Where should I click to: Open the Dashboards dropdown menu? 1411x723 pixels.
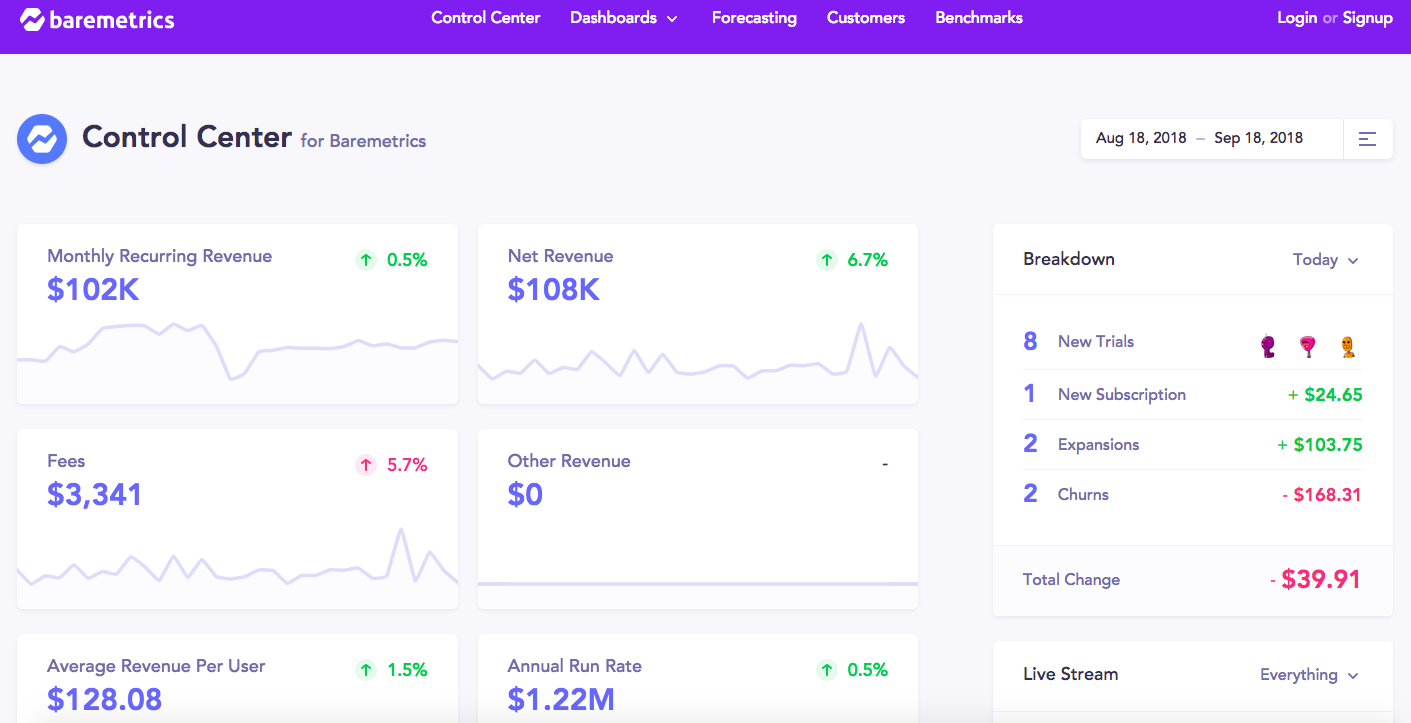624,18
